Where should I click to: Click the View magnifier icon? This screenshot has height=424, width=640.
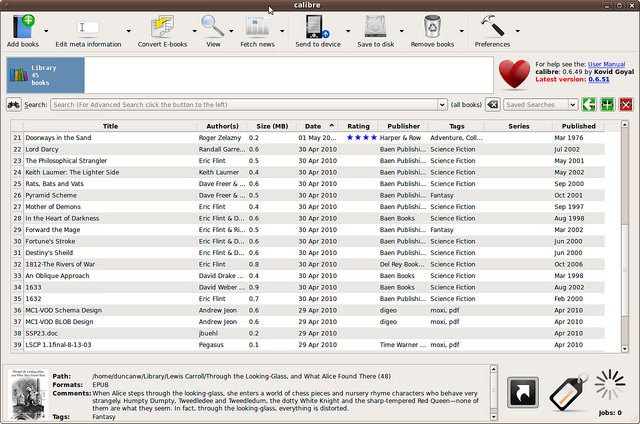[213, 26]
